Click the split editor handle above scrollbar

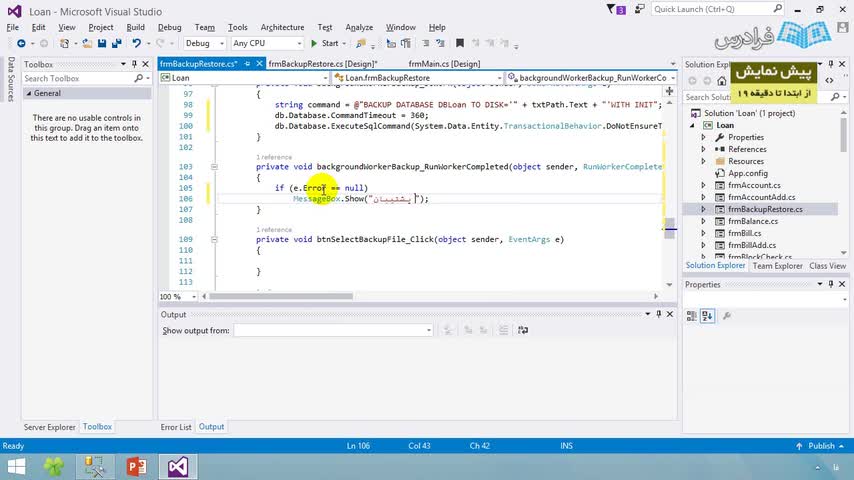[x=669, y=91]
